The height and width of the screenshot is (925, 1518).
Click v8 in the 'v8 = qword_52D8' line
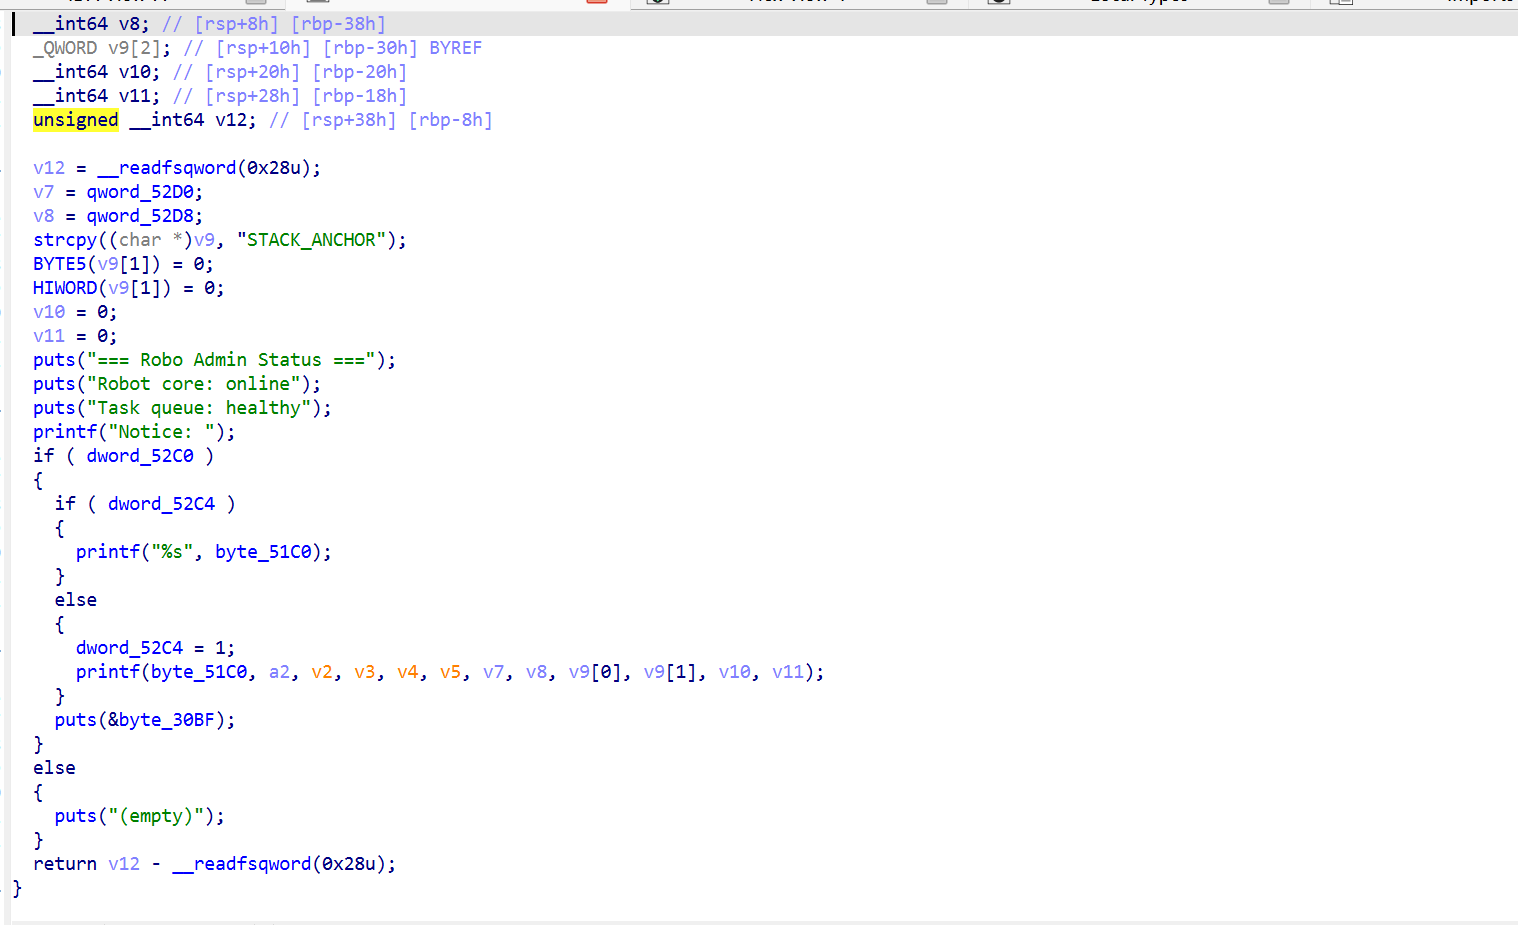coord(44,216)
